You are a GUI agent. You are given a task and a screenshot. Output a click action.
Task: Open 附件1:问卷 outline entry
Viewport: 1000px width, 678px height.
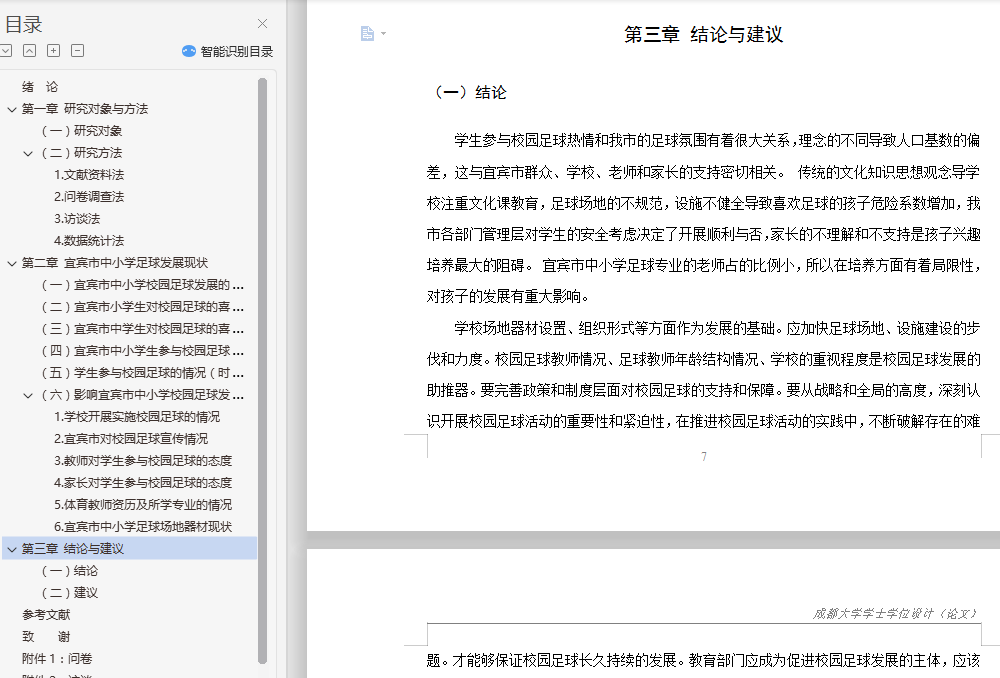[x=57, y=659]
